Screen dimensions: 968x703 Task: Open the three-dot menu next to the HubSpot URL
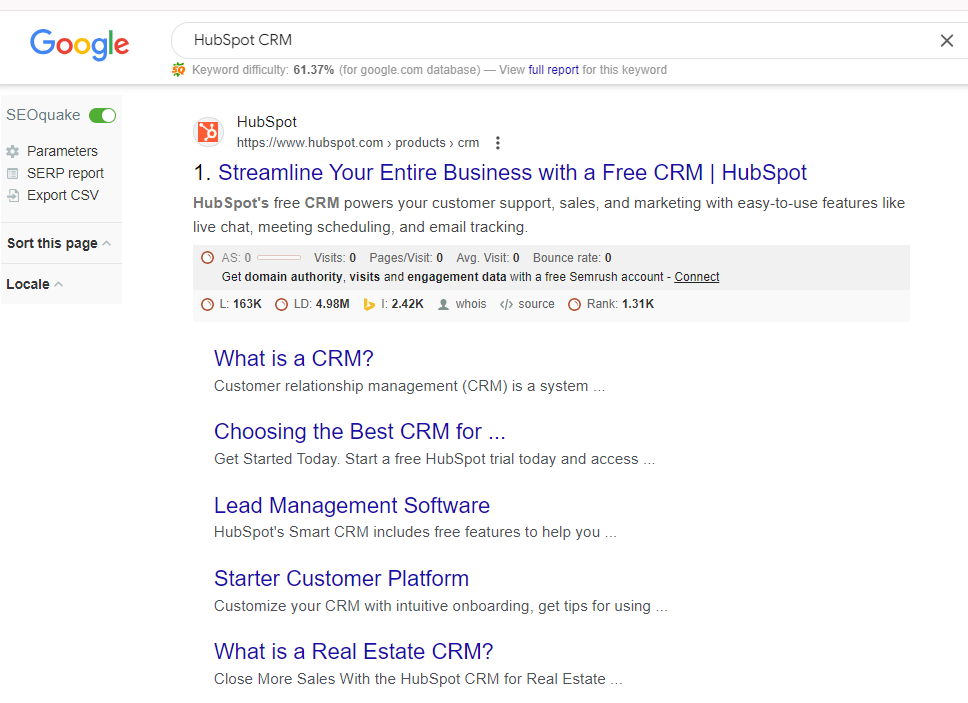(498, 143)
